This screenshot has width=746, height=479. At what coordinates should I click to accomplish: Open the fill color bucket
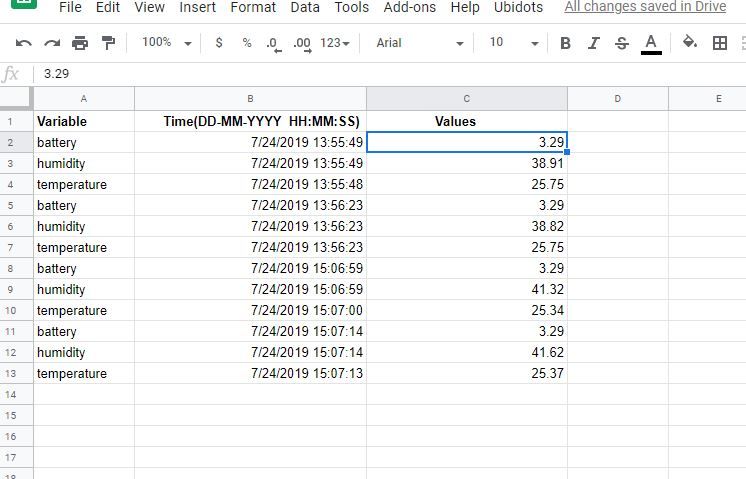click(x=689, y=42)
